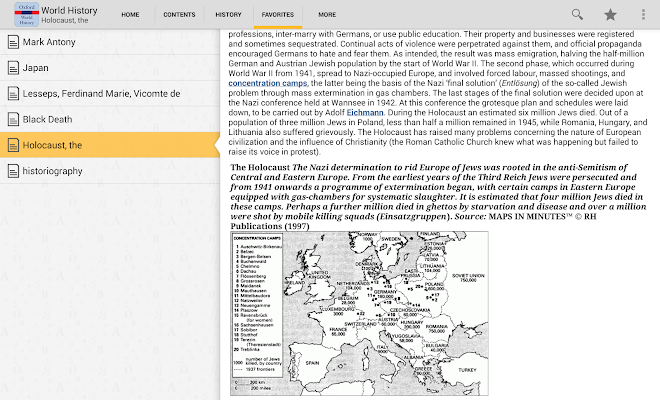660x400 pixels.
Task: Open the search magnifier icon
Action: click(577, 14)
